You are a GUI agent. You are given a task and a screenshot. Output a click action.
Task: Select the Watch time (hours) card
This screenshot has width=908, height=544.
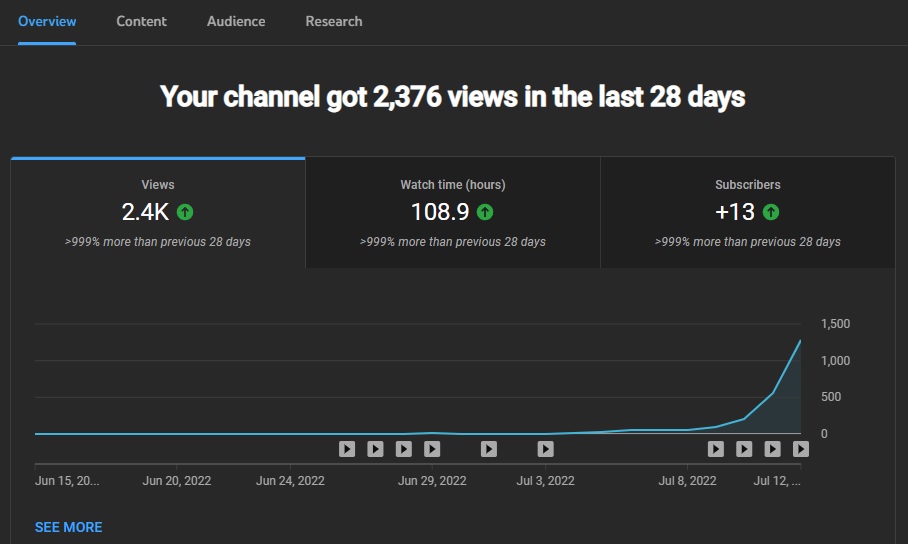pos(453,213)
